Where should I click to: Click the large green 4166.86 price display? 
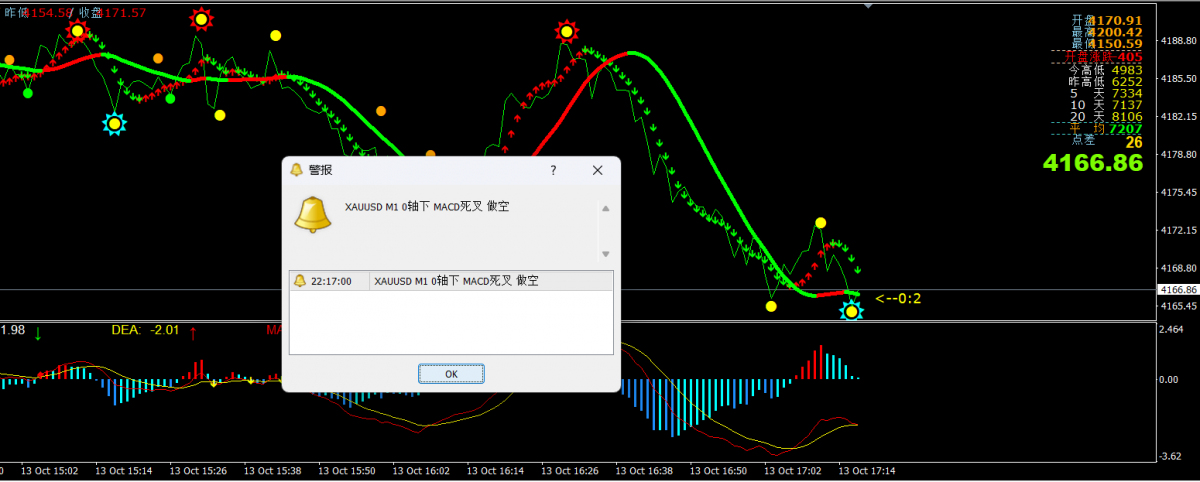coord(1092,162)
